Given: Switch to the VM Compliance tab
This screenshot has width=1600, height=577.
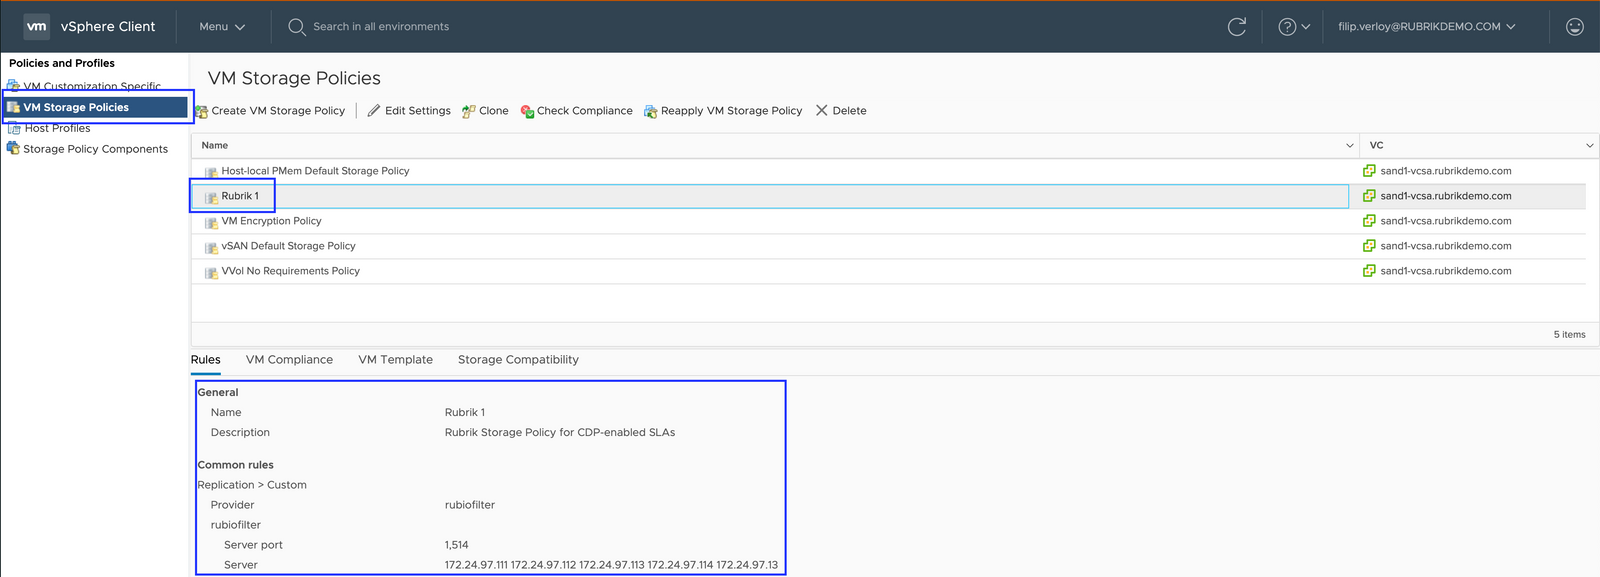Looking at the screenshot, I should (x=289, y=360).
